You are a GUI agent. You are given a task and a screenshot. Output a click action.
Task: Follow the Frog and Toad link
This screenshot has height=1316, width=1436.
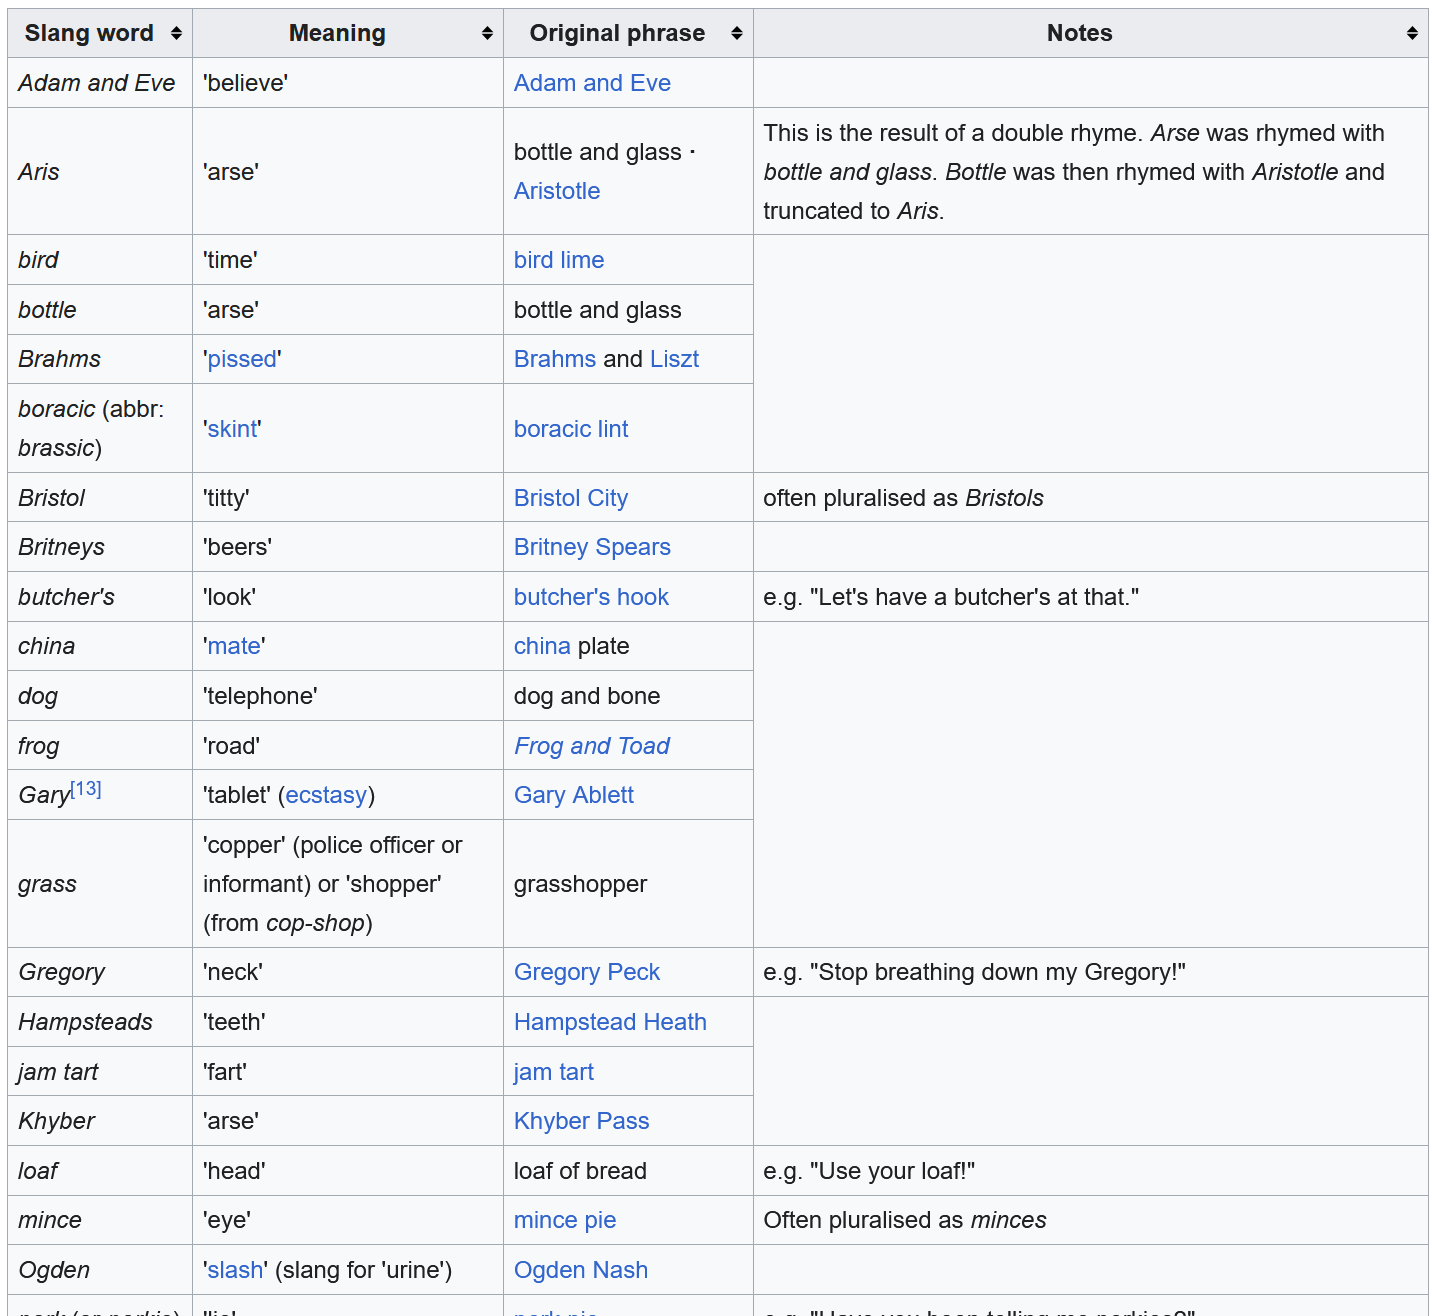click(592, 746)
